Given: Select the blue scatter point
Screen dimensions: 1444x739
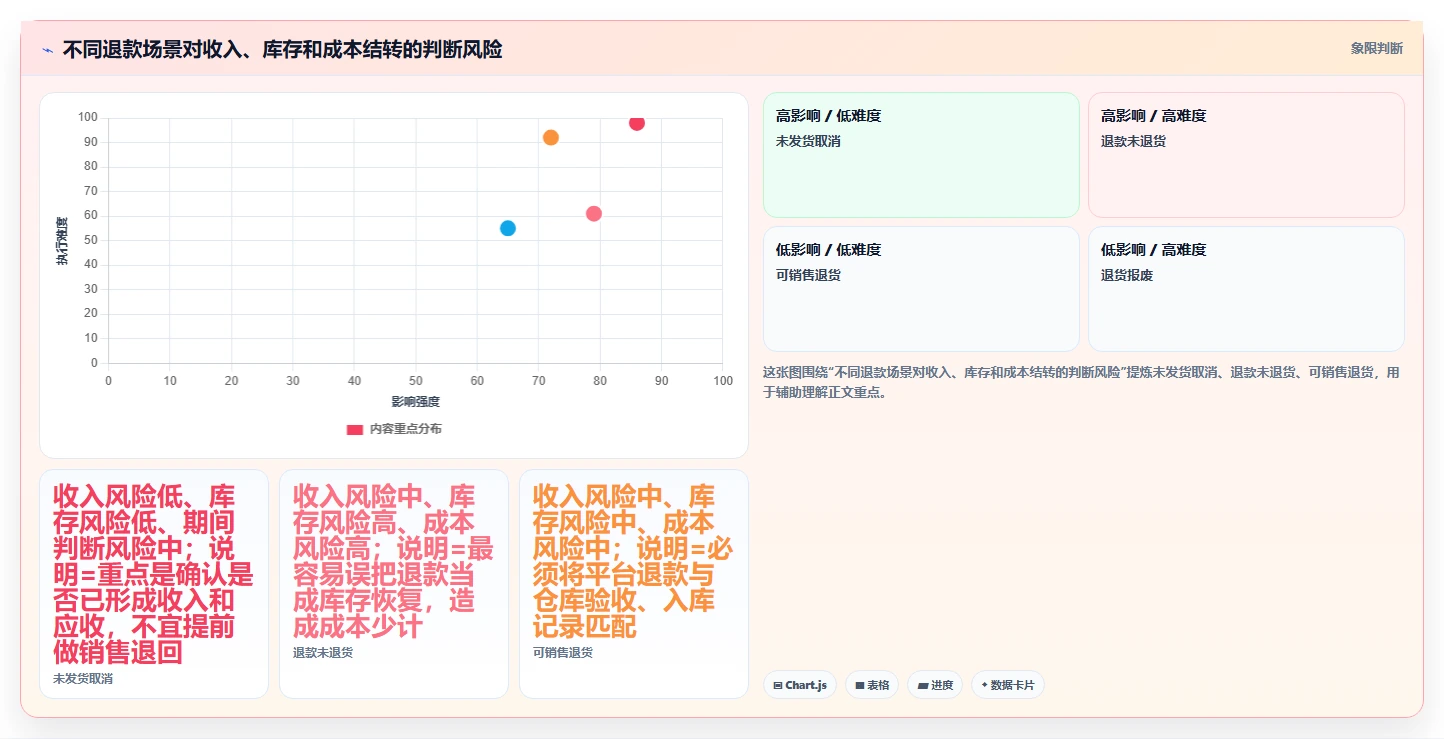Looking at the screenshot, I should (508, 228).
